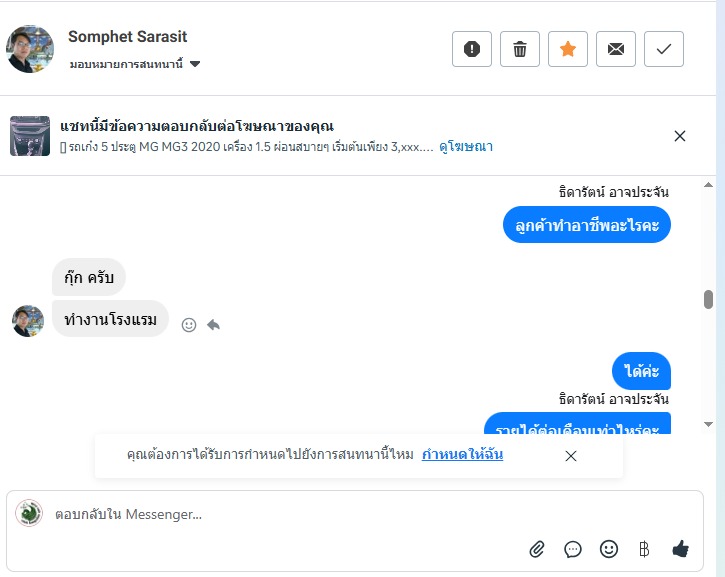This screenshot has height=577, width=725.
Task: Mark conversation as spam with exclamation icon
Action: pos(472,49)
